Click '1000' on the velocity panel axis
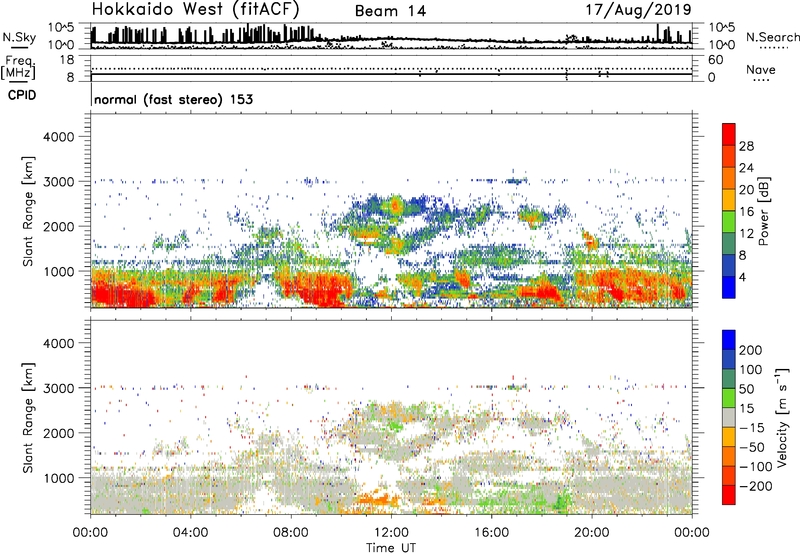This screenshot has height=554, width=800. tap(58, 478)
